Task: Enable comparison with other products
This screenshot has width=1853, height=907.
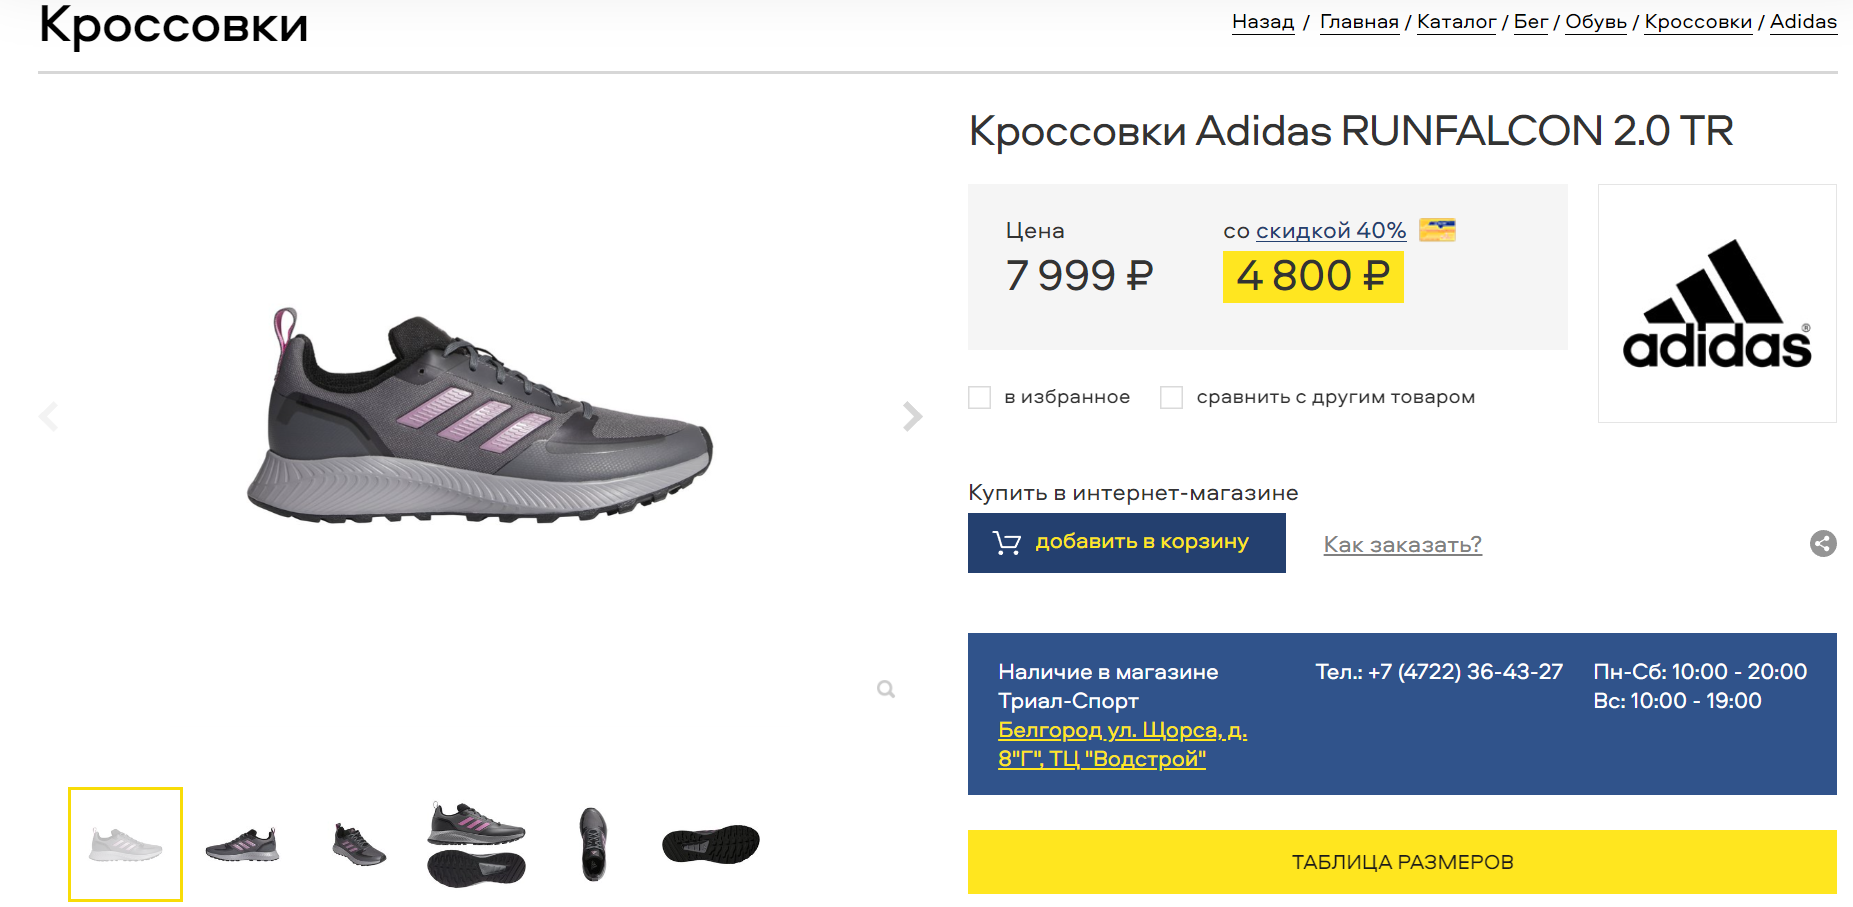Action: [1170, 397]
